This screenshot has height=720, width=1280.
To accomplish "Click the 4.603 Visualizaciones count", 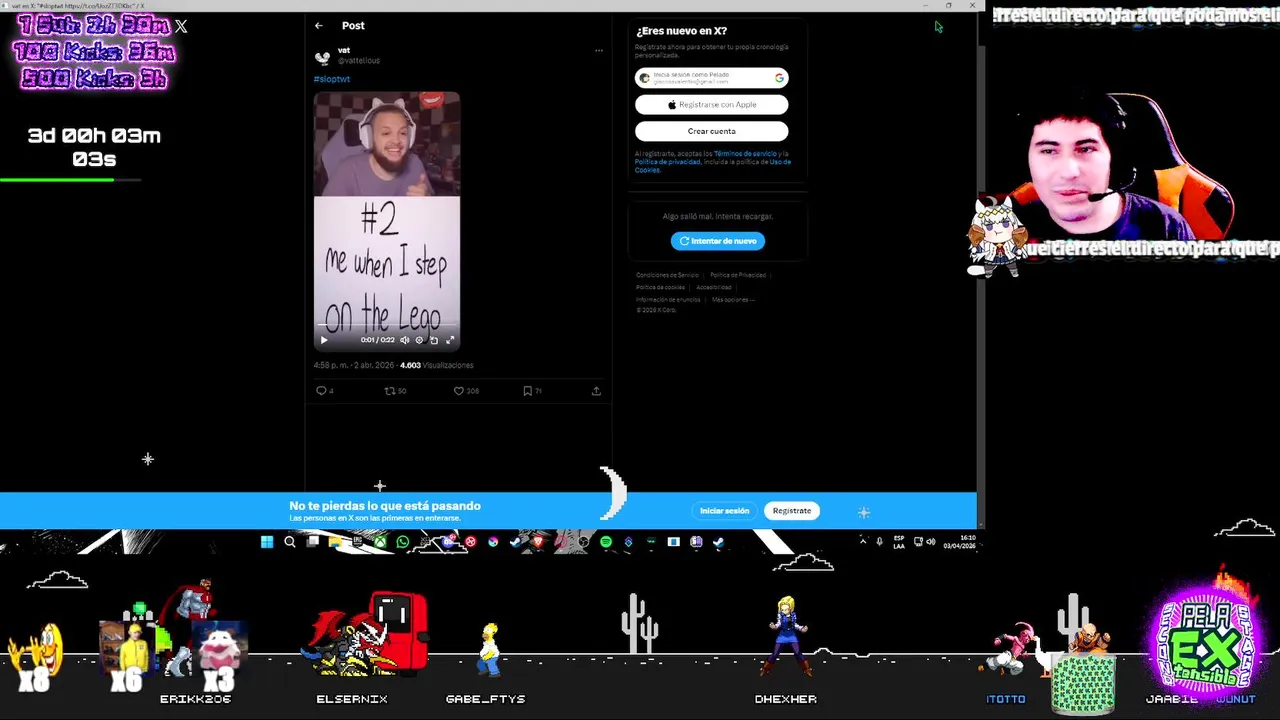I will 437,365.
